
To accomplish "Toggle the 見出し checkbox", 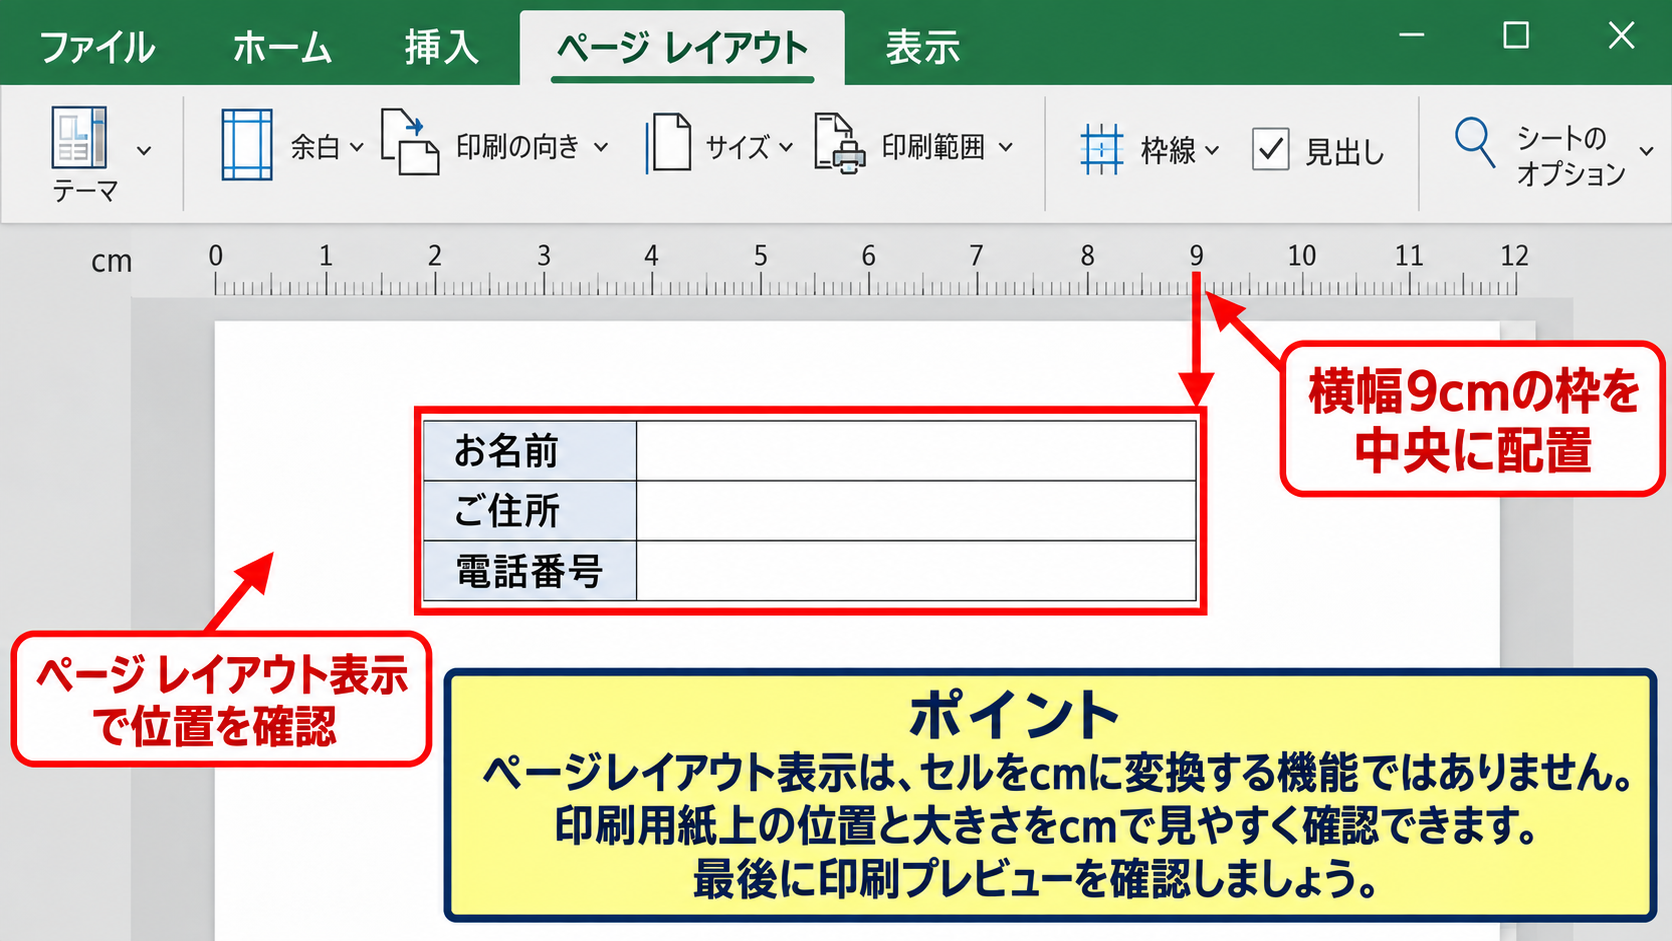I will (1271, 150).
